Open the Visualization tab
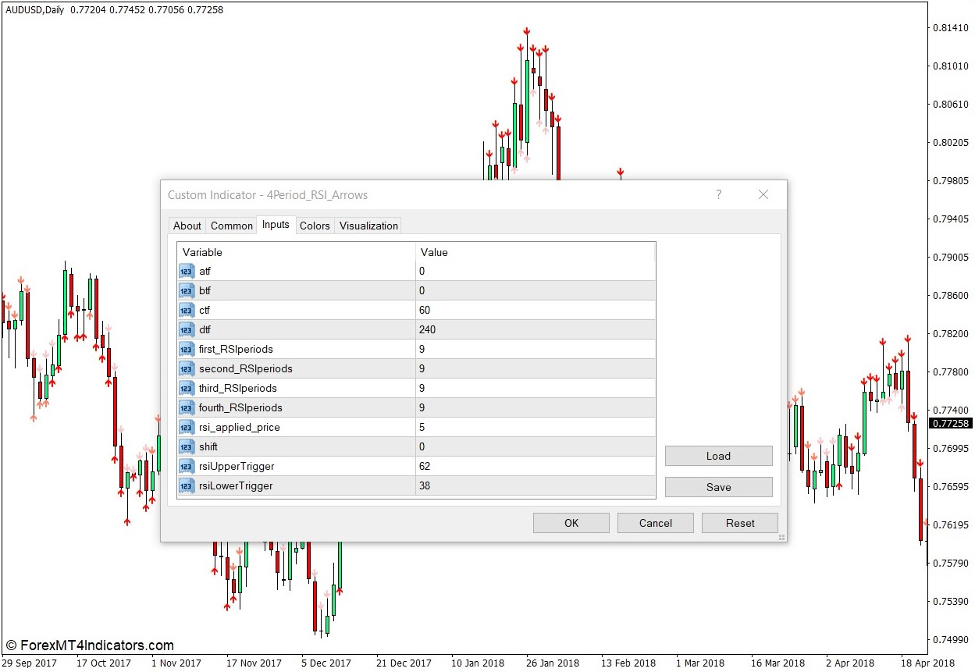Viewport: 977px width, 672px height. coord(368,225)
